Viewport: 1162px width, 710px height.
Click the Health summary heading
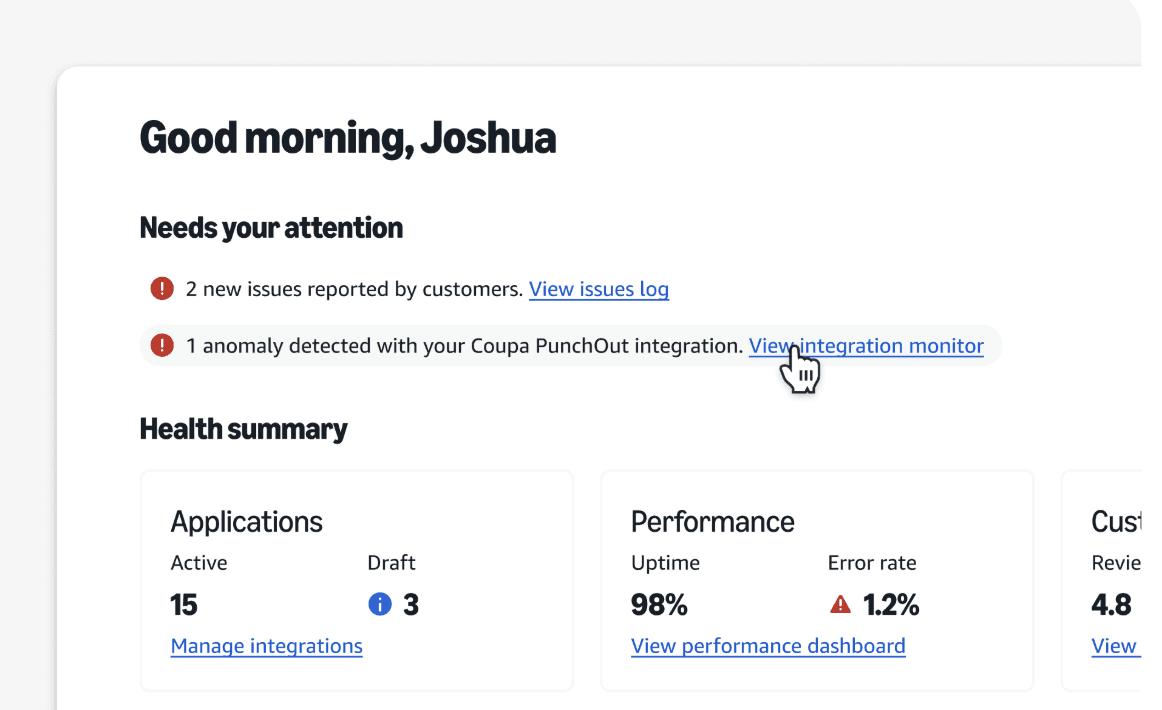click(x=243, y=429)
